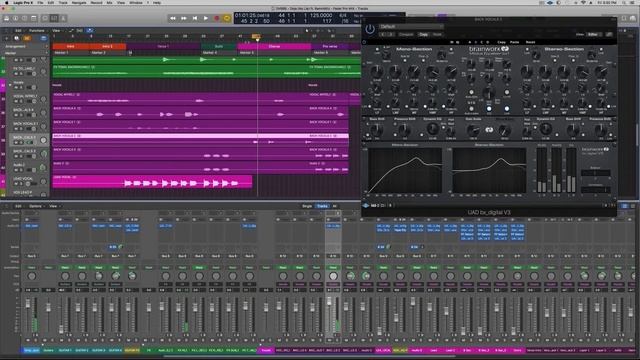640x360 pixels.
Task: Click the center link icon between the sections
Action: pyautogui.click(x=489, y=130)
